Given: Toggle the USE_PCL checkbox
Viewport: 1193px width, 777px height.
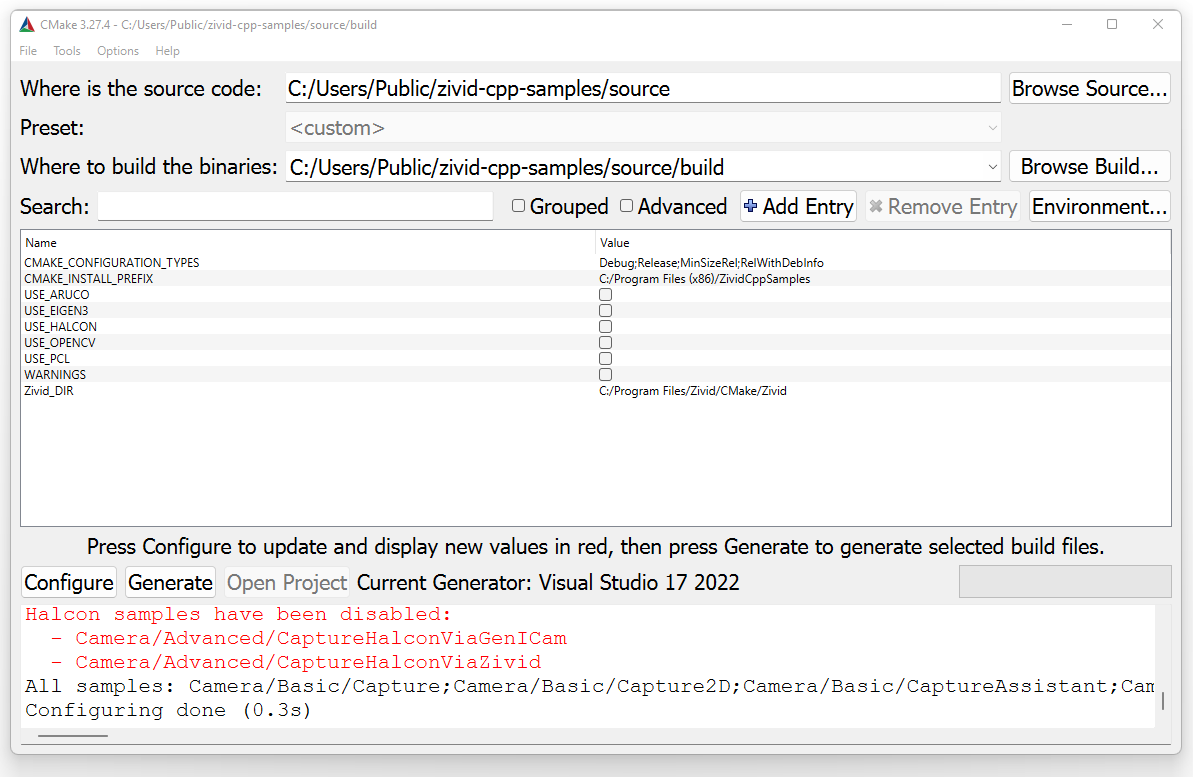Looking at the screenshot, I should [x=605, y=359].
